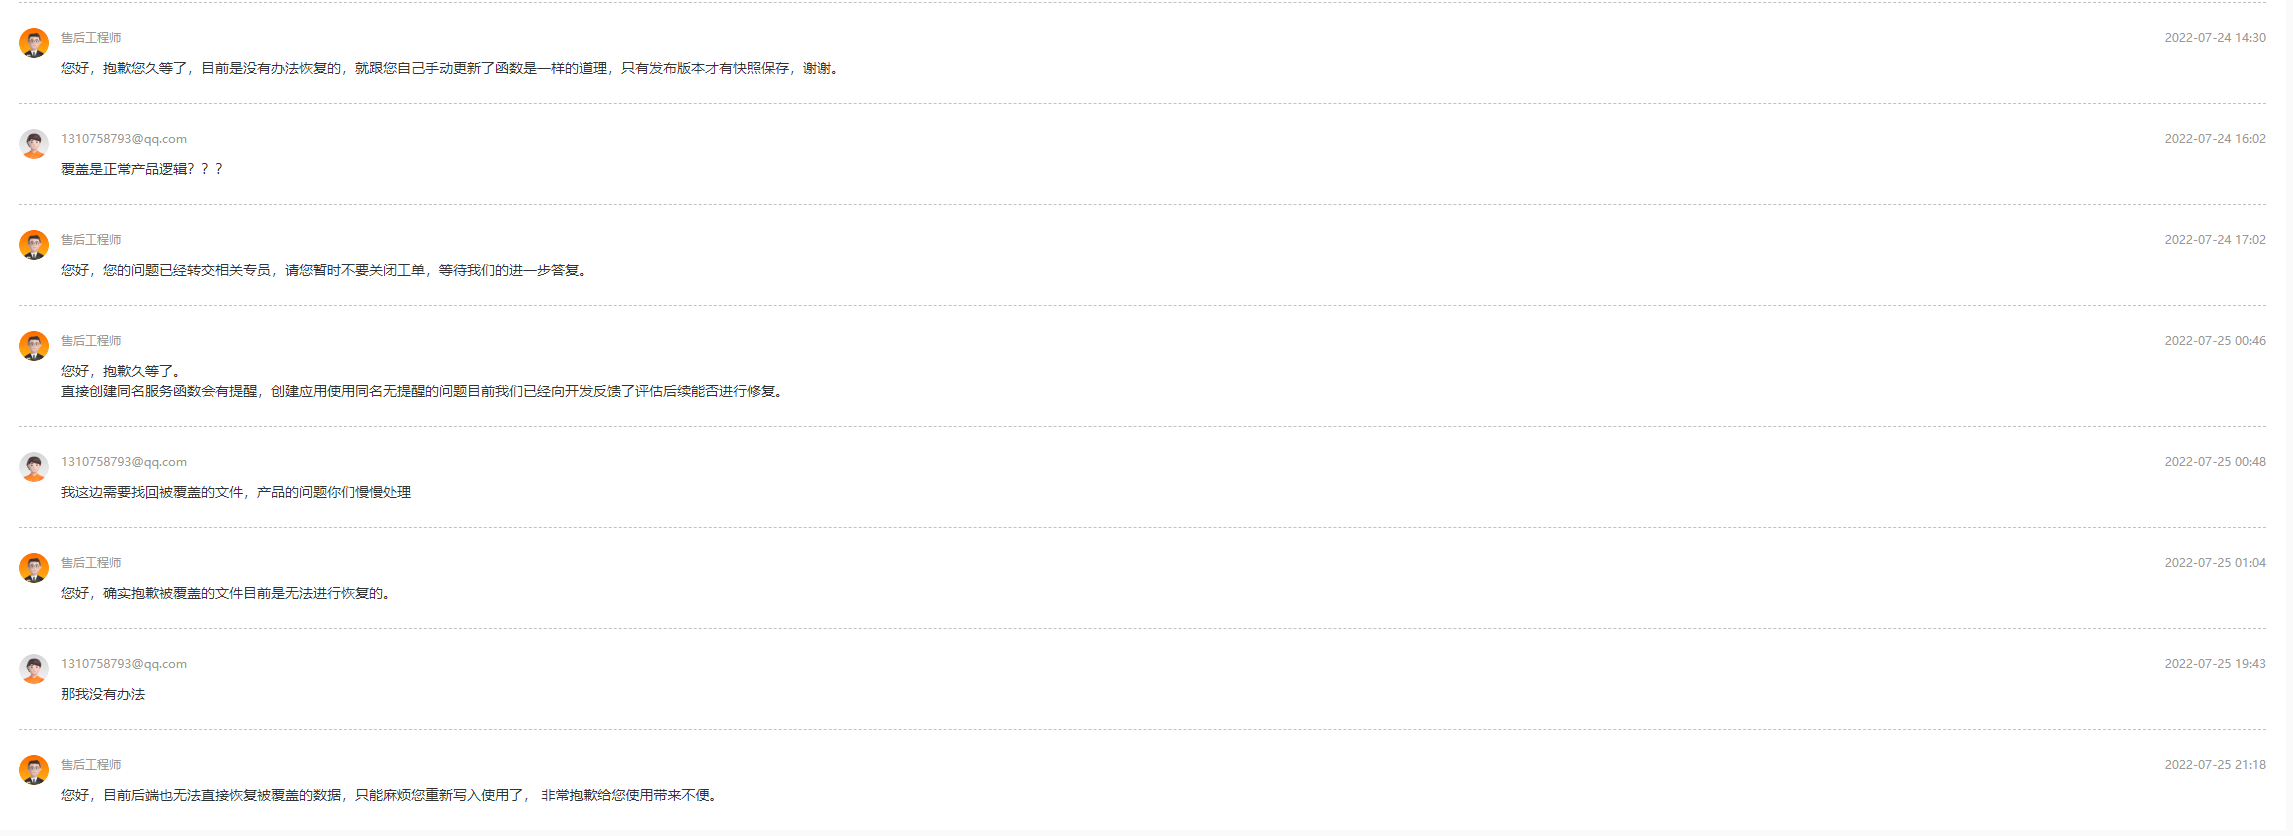Click the email name above '覆盖是正常产品逻辑'
The width and height of the screenshot is (2293, 836).
click(x=124, y=139)
